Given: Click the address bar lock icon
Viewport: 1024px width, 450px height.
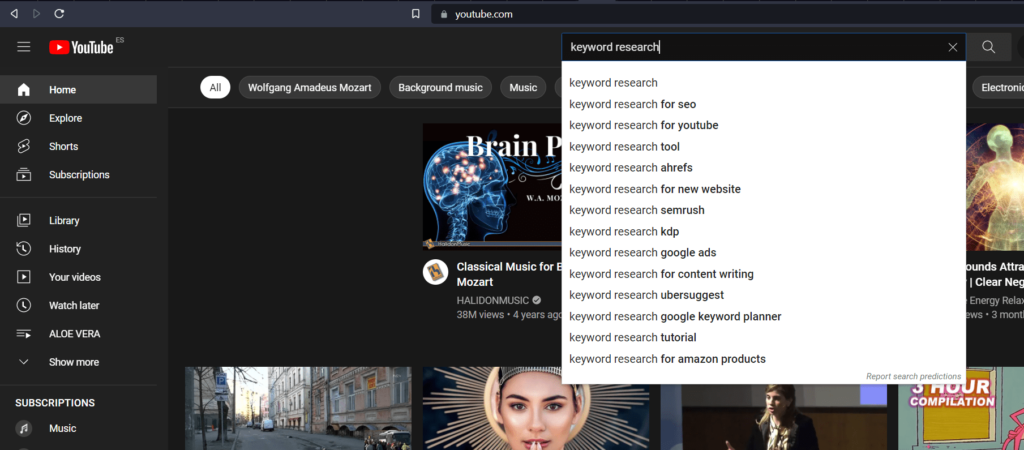Looking at the screenshot, I should point(444,14).
